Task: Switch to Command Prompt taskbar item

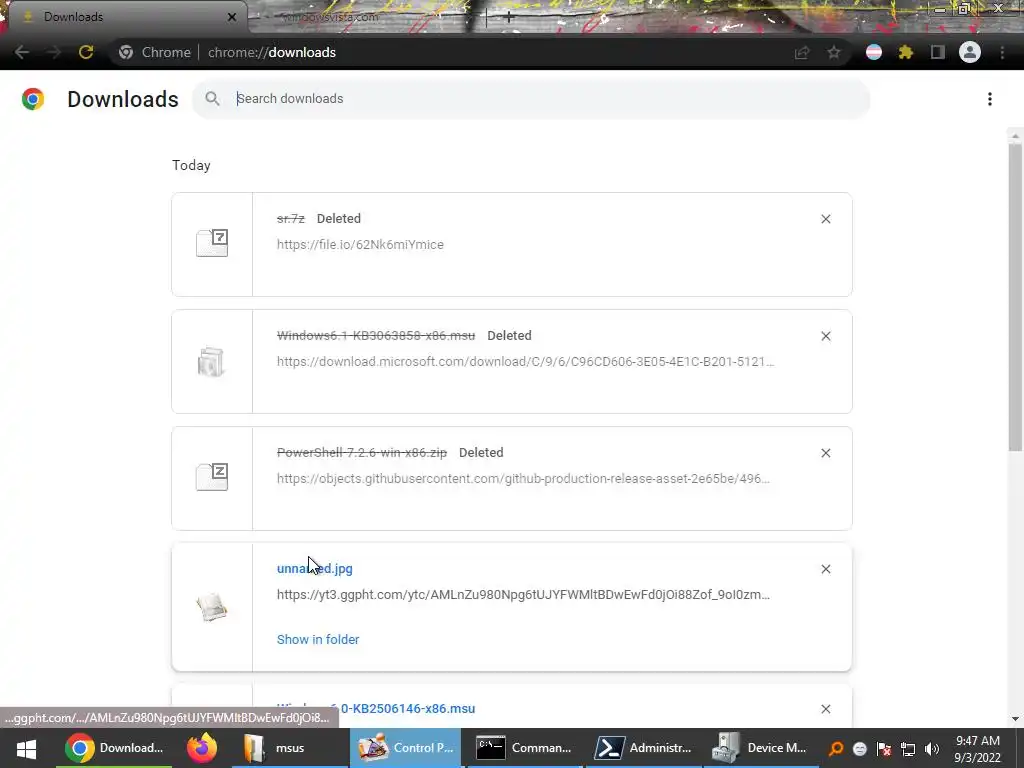Action: click(524, 748)
